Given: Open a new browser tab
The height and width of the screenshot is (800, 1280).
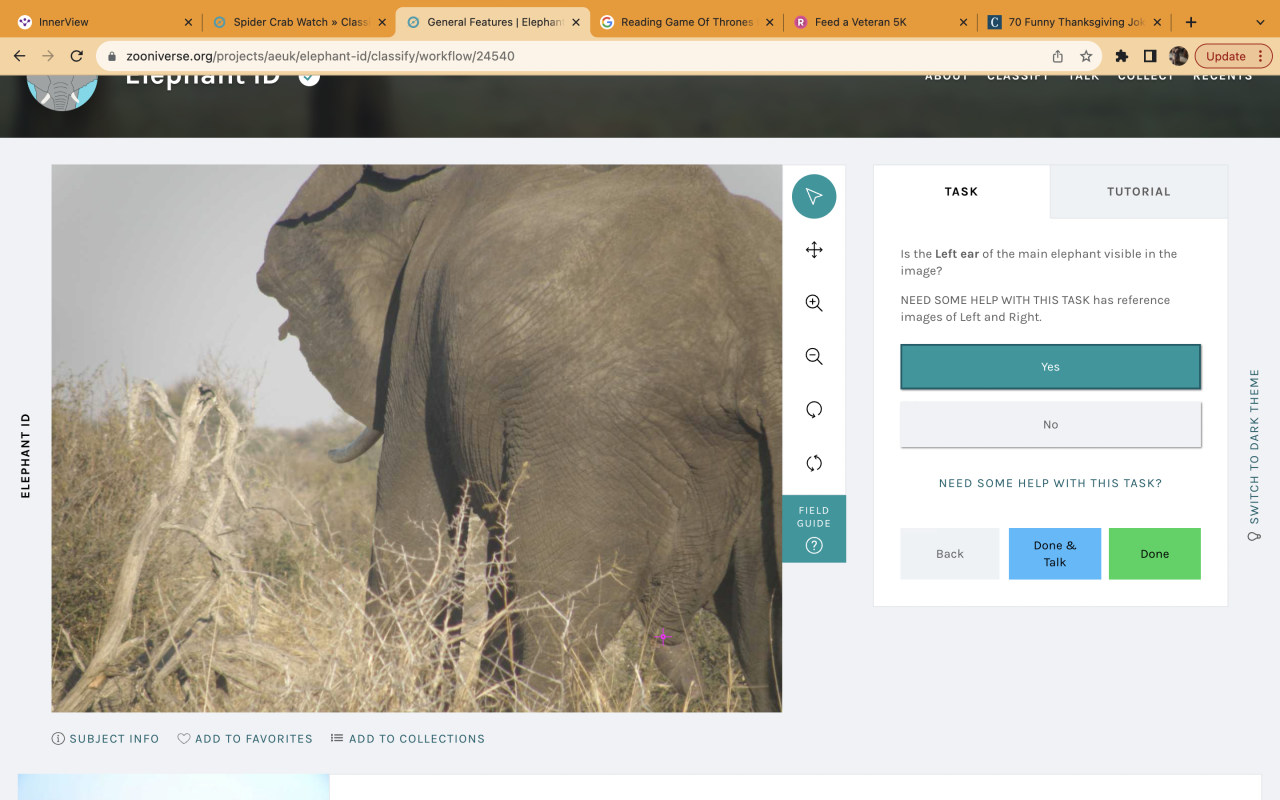Looking at the screenshot, I should (x=1191, y=22).
